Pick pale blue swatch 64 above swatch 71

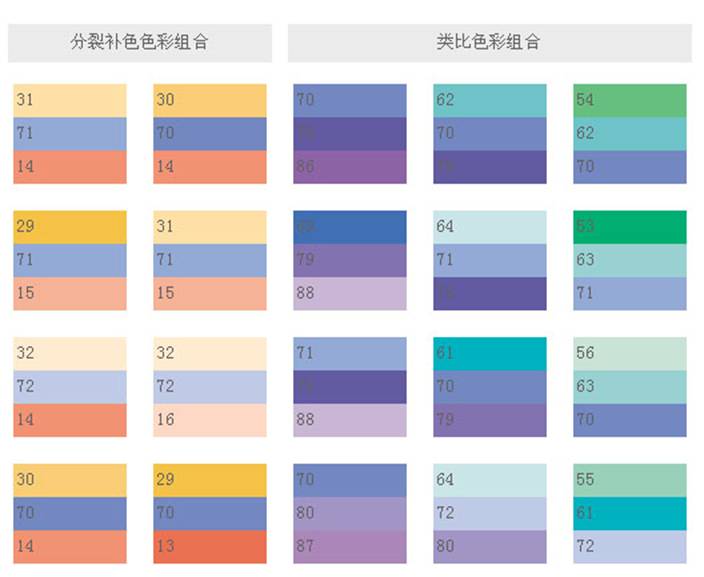coord(490,226)
